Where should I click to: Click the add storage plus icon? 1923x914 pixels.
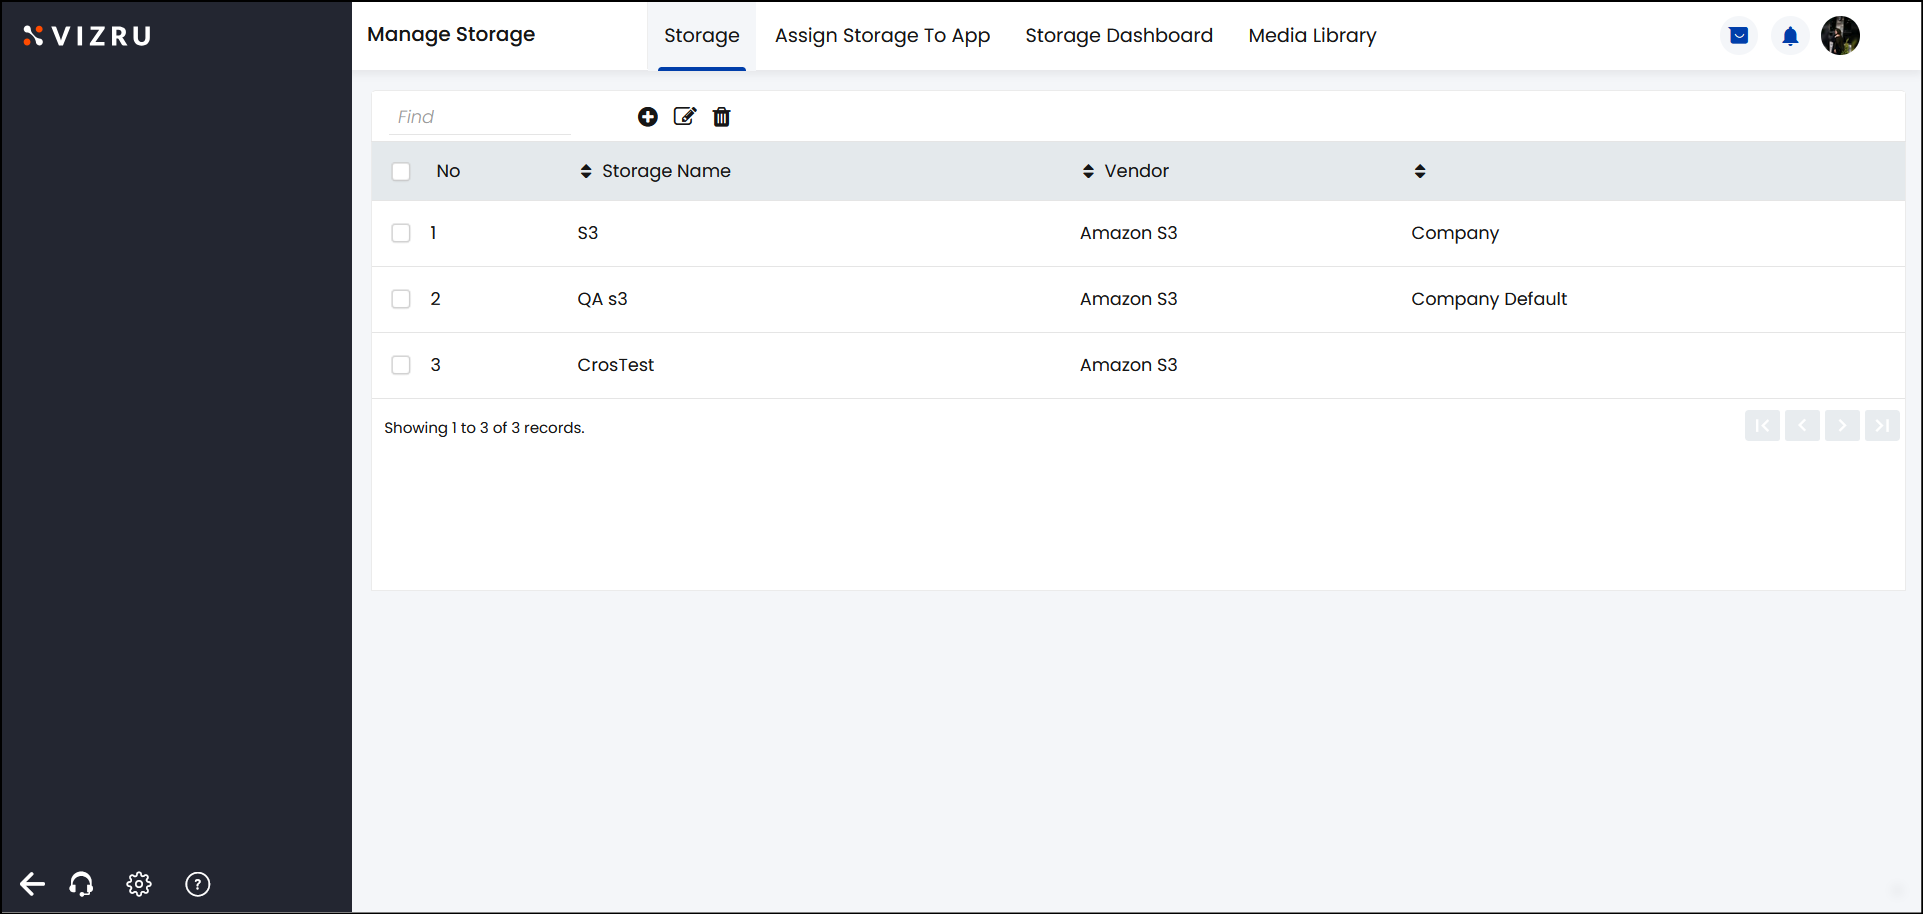click(648, 117)
